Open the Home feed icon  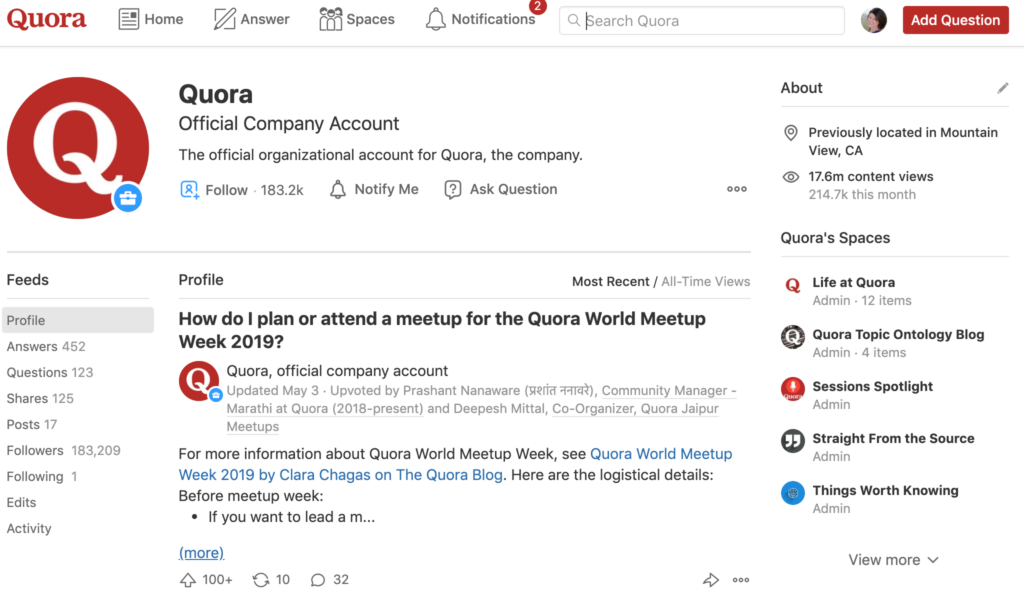(x=129, y=19)
